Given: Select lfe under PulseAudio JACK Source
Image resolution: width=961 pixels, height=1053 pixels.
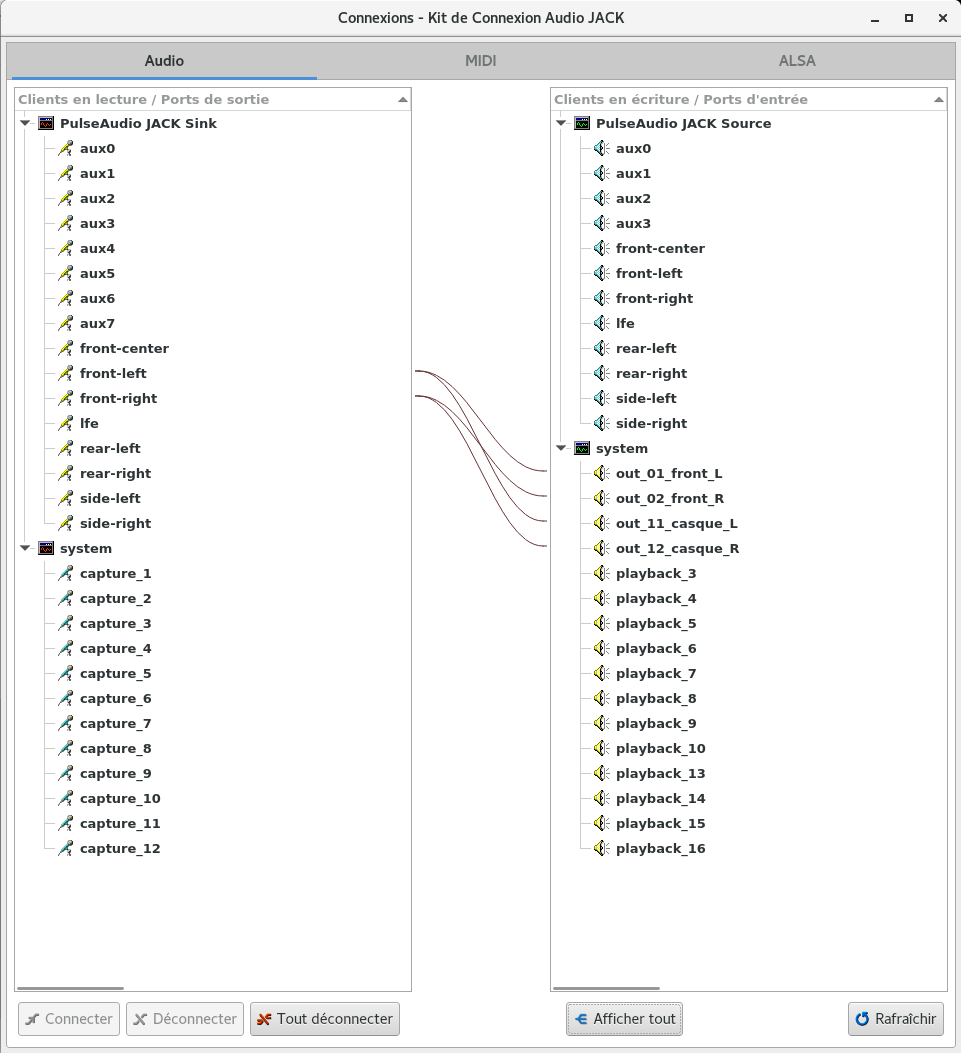Looking at the screenshot, I should coord(625,324).
